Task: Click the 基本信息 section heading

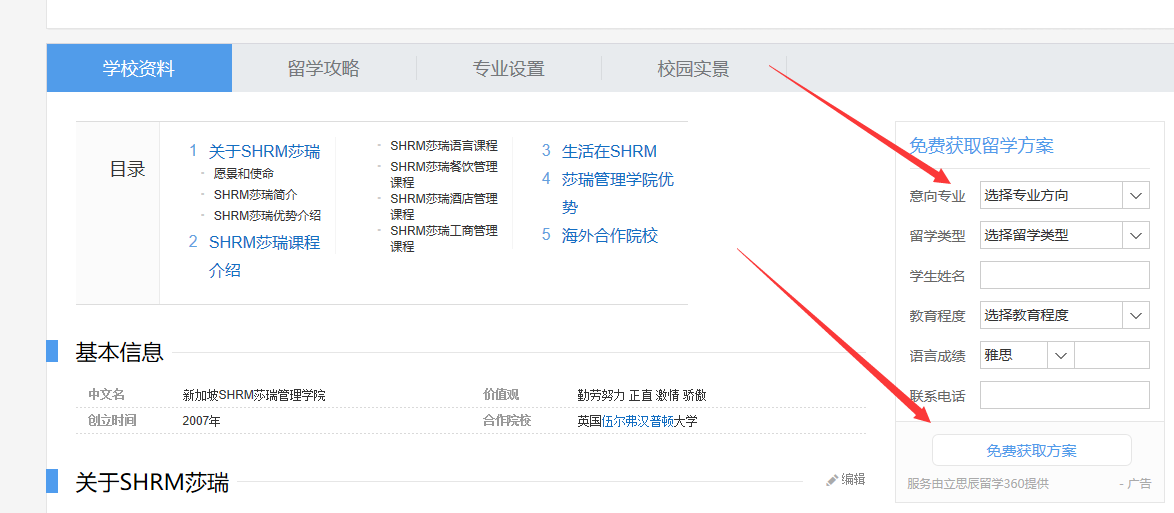Action: [120, 352]
